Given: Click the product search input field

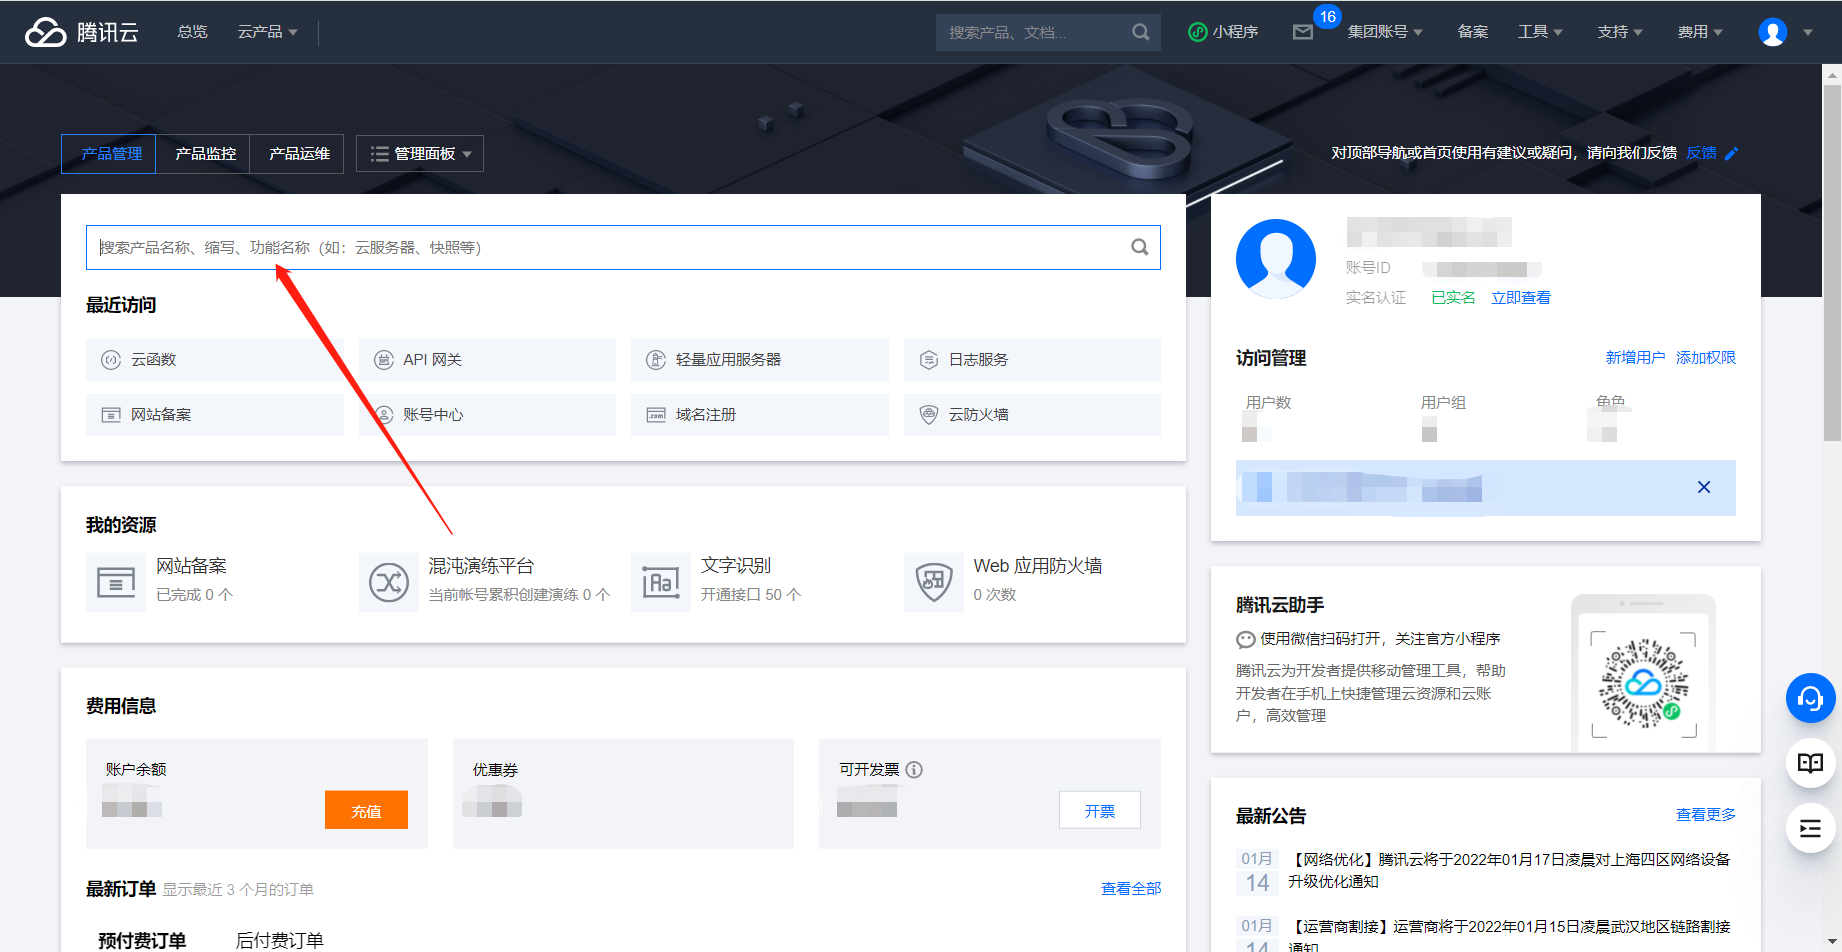Looking at the screenshot, I should (620, 247).
